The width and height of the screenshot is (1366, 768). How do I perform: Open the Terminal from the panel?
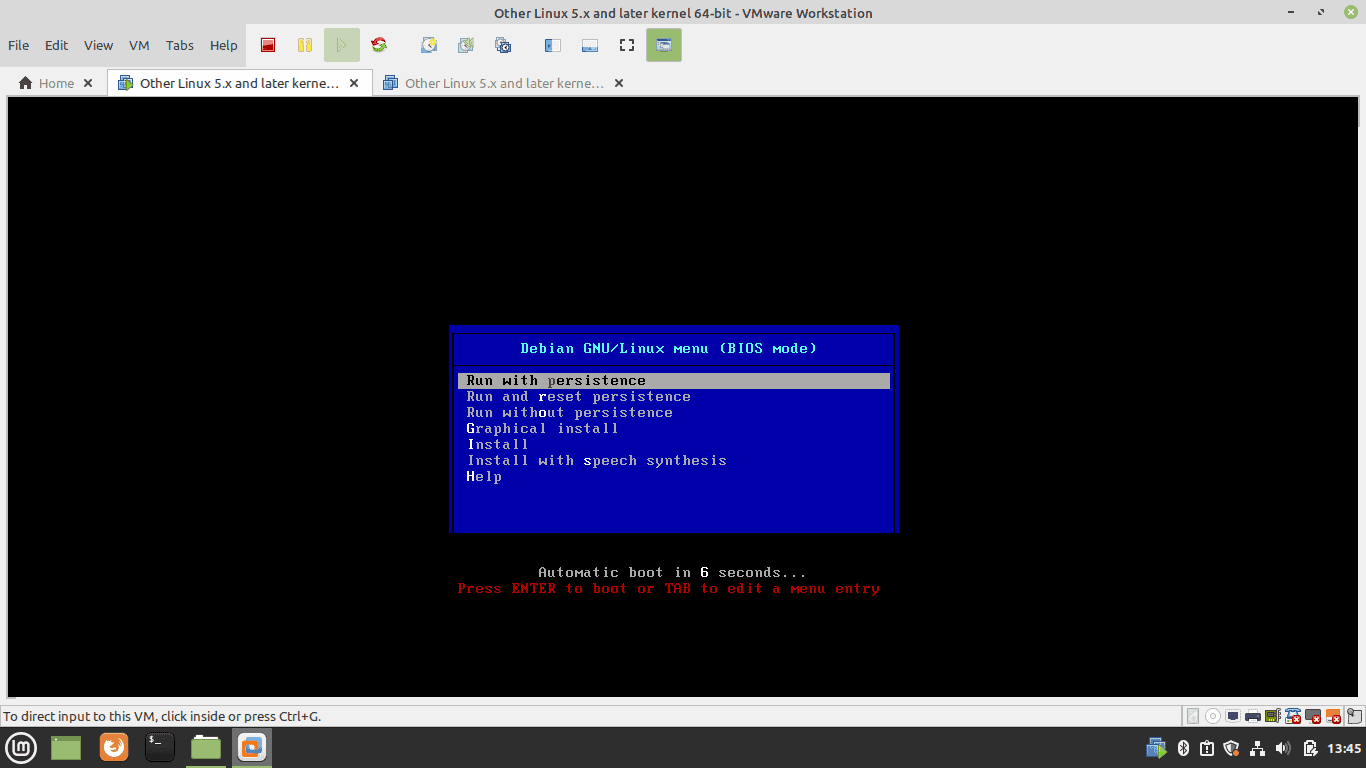(x=160, y=747)
